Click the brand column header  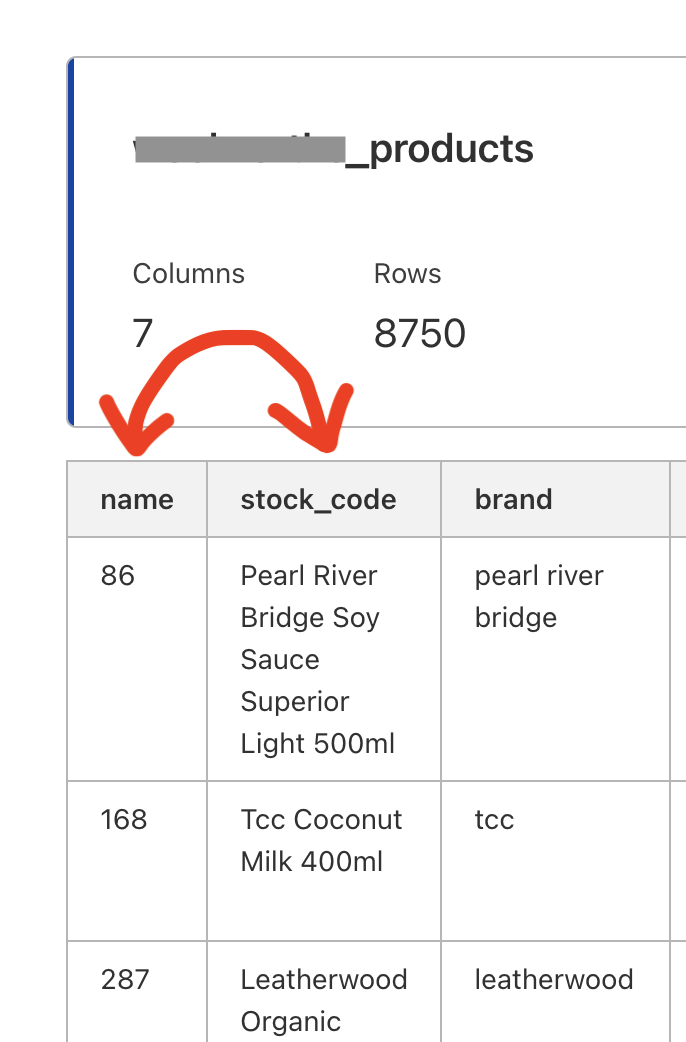513,500
